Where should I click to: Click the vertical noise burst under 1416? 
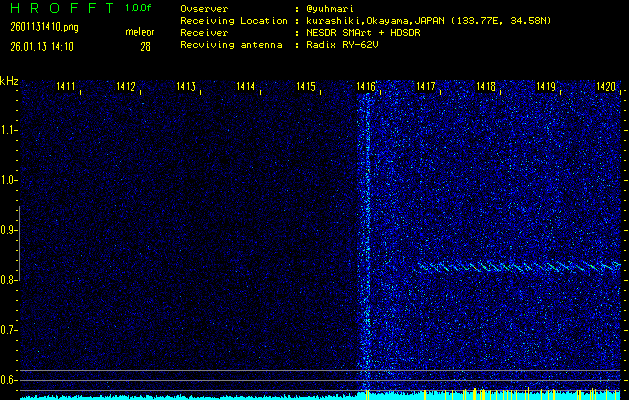coord(365,241)
